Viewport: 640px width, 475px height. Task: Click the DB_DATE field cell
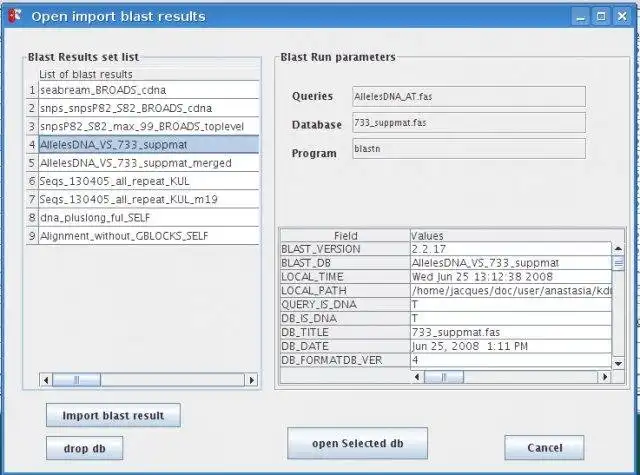345,346
